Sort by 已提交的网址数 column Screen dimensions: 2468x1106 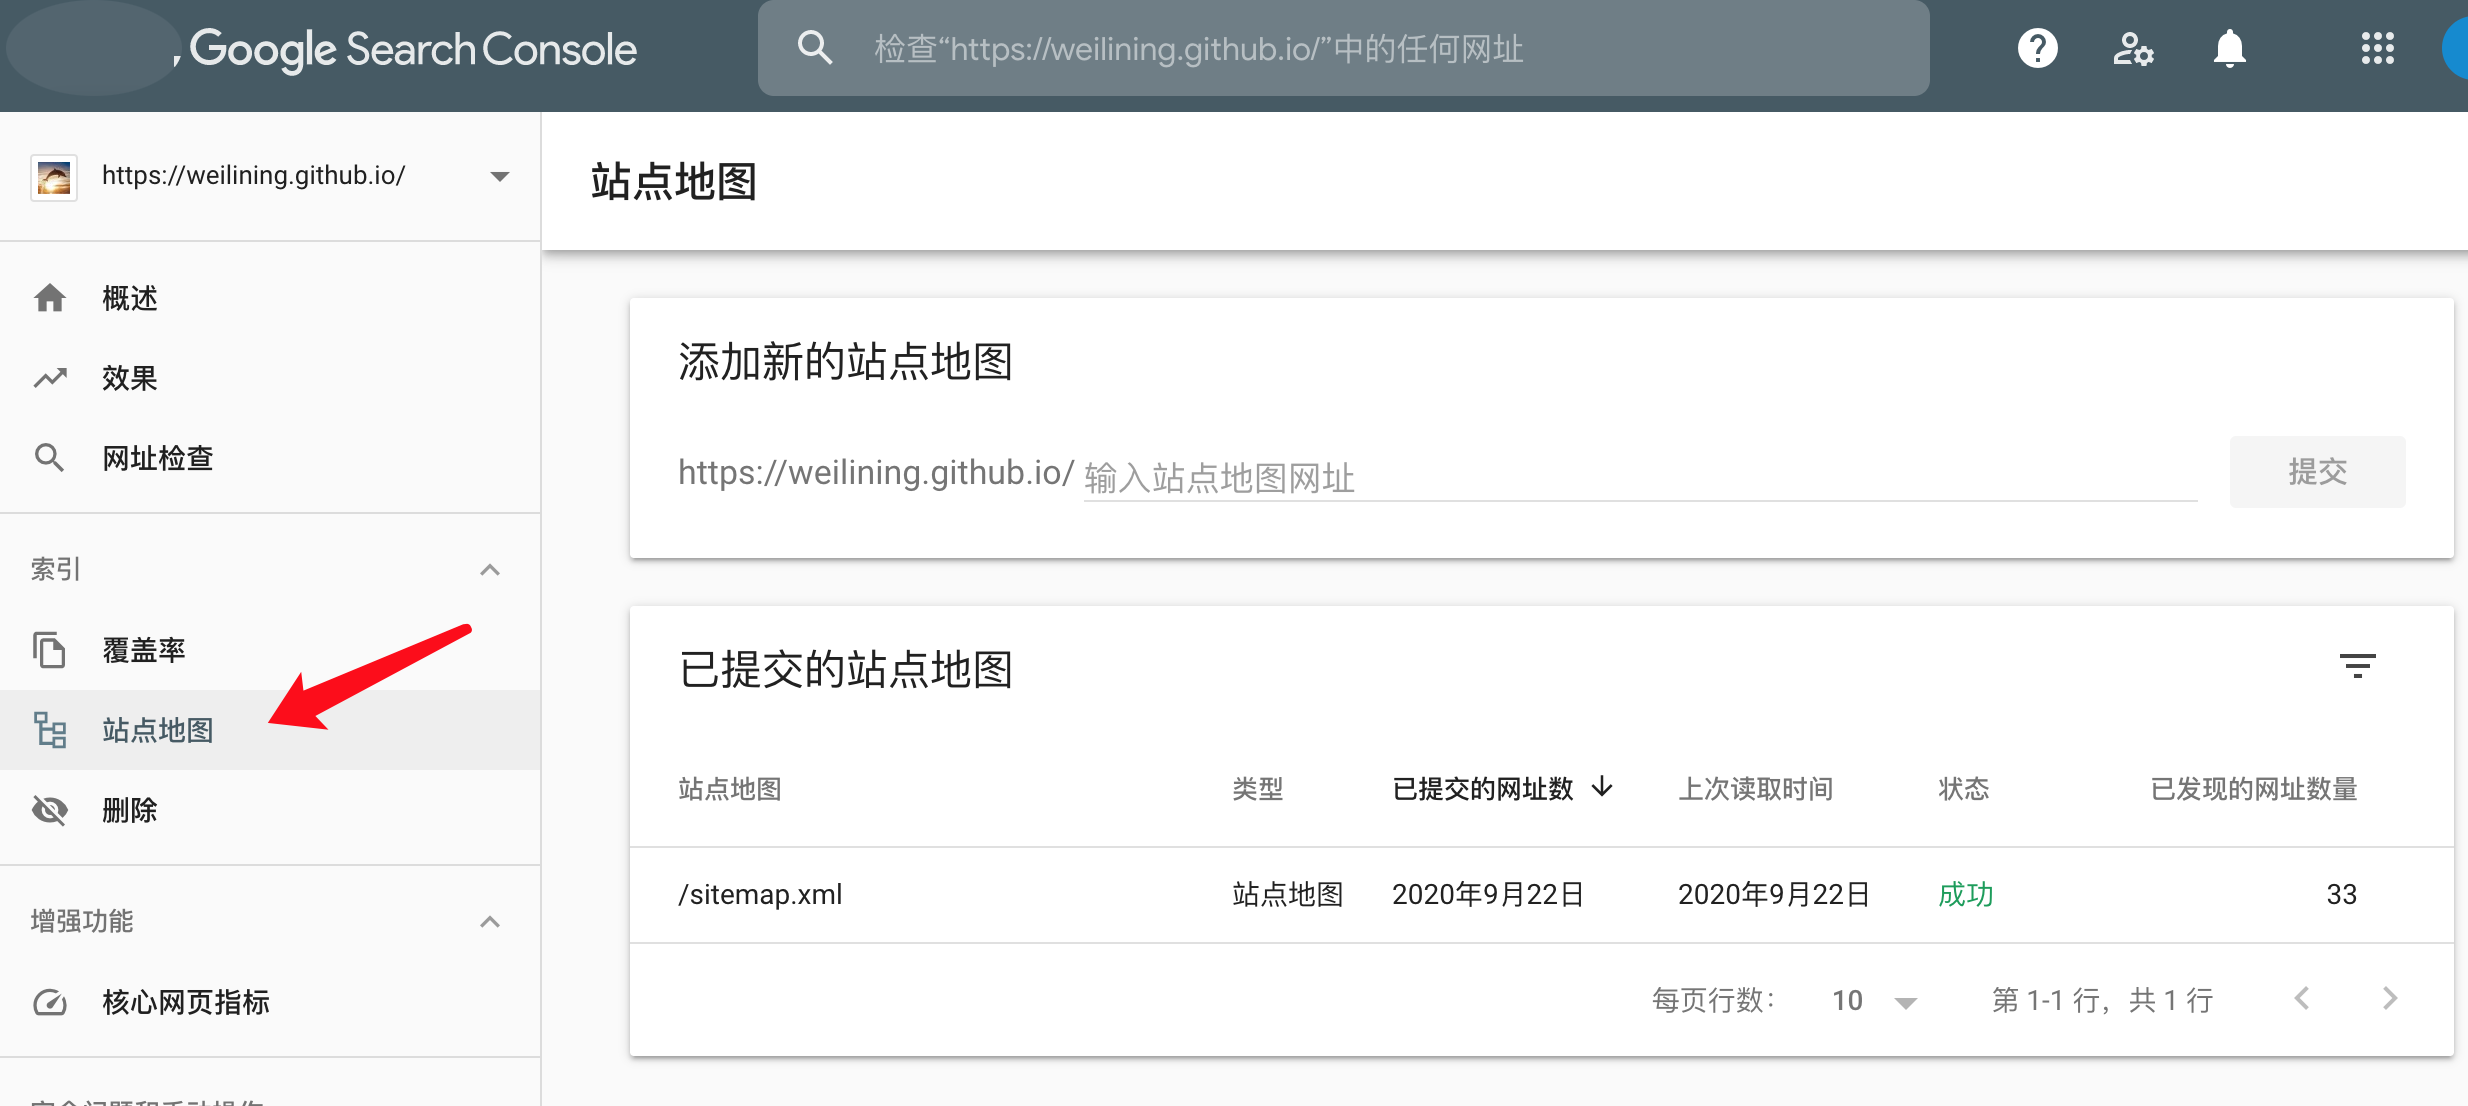pos(1483,789)
